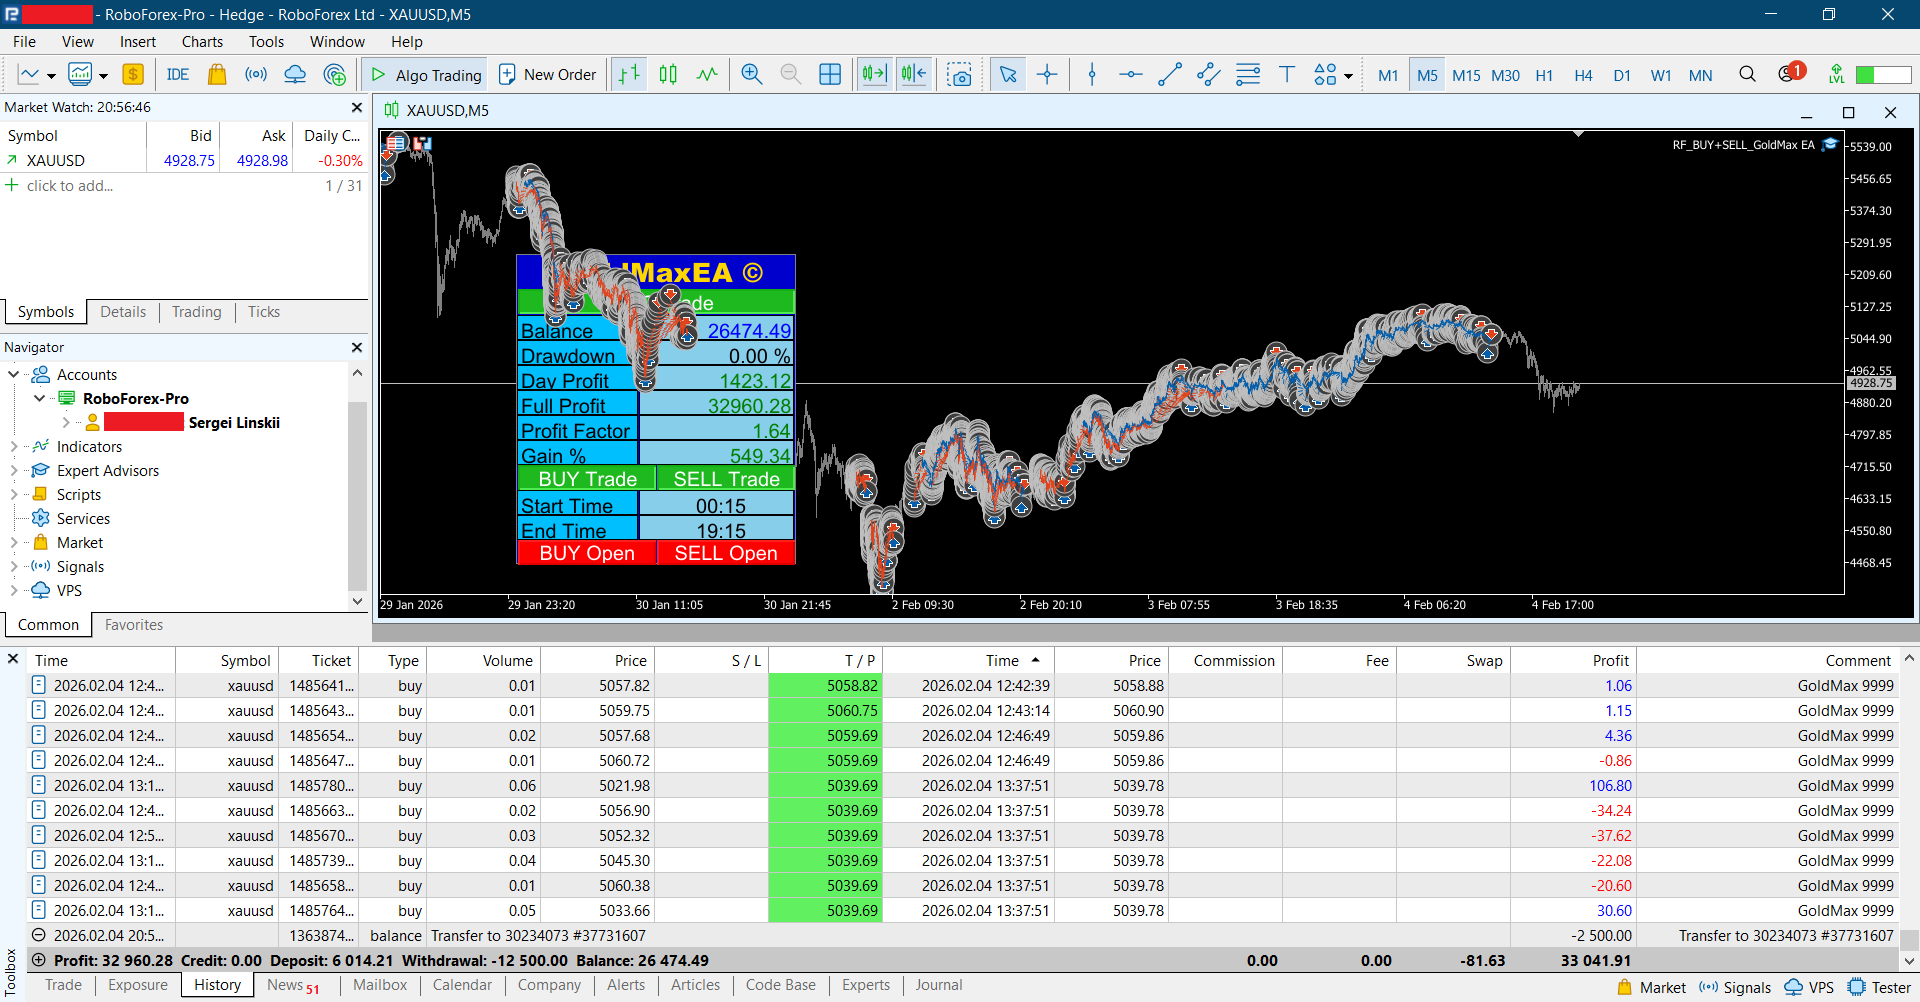Expand the Indicators tree node

pos(14,447)
